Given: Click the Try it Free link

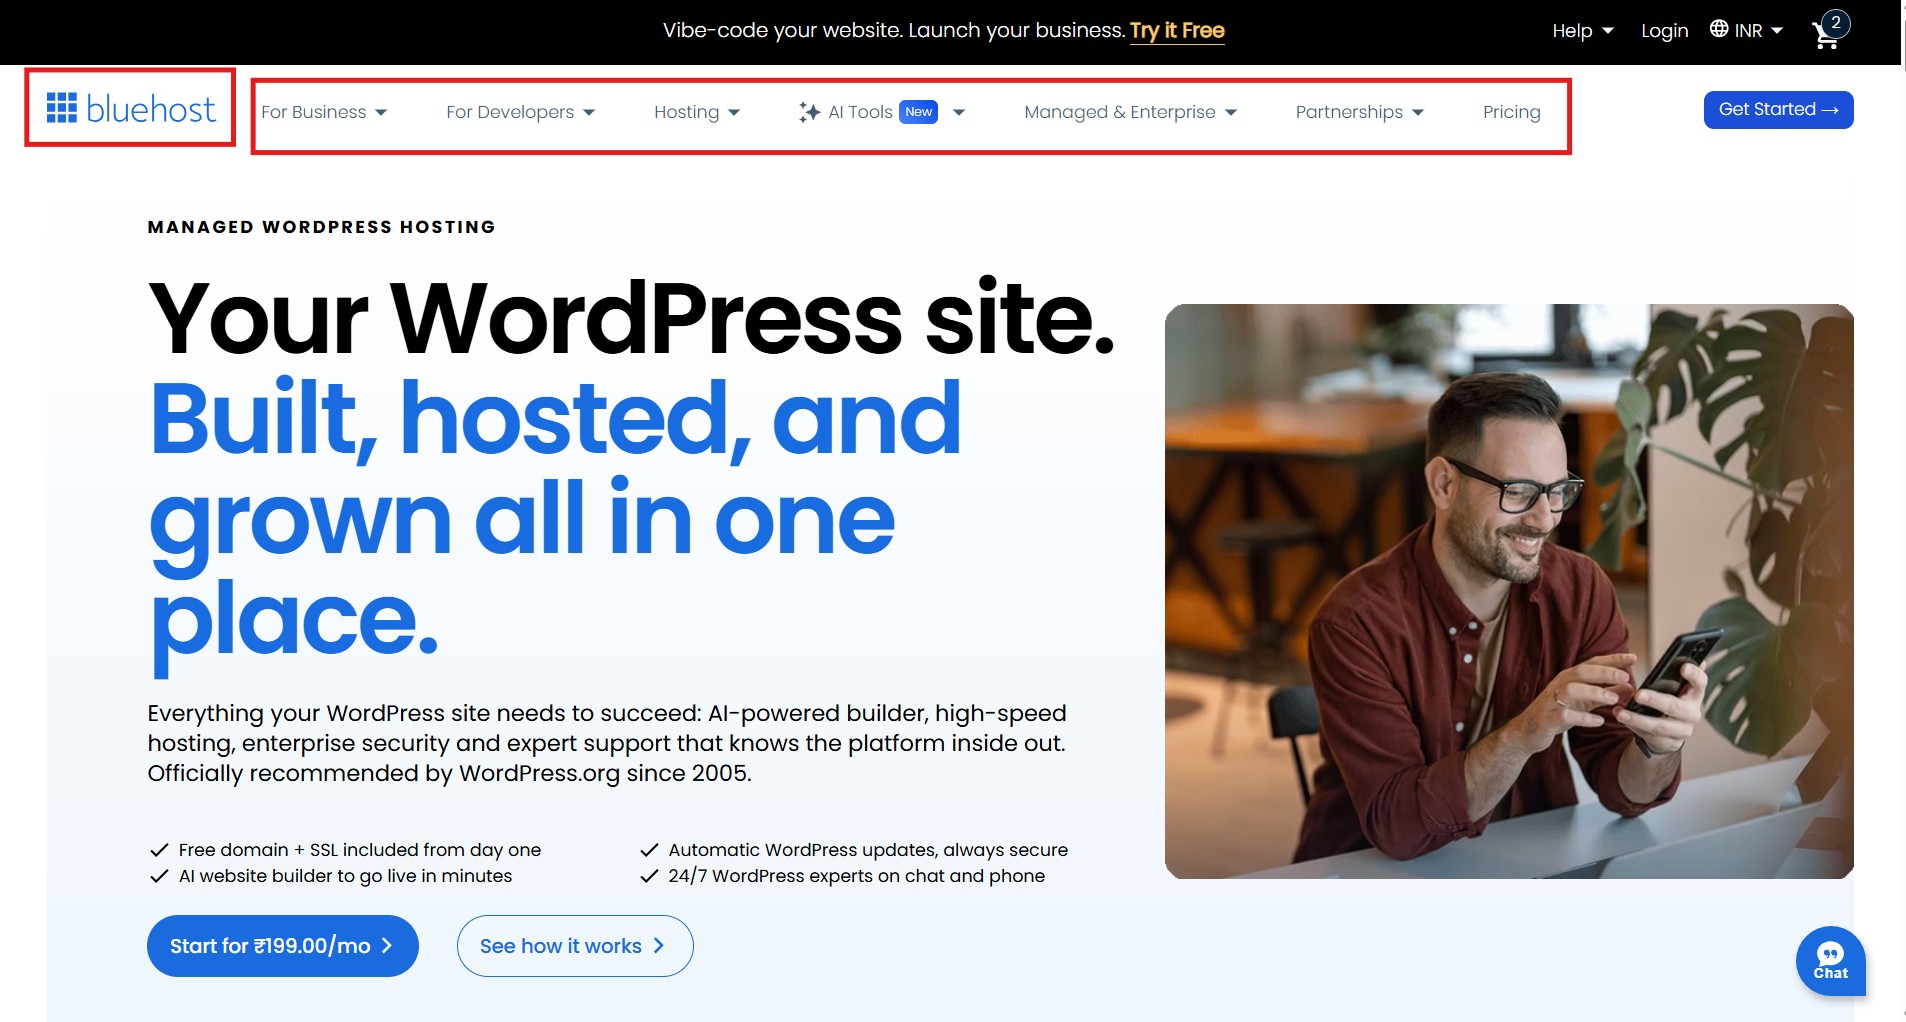Looking at the screenshot, I should click(x=1177, y=30).
